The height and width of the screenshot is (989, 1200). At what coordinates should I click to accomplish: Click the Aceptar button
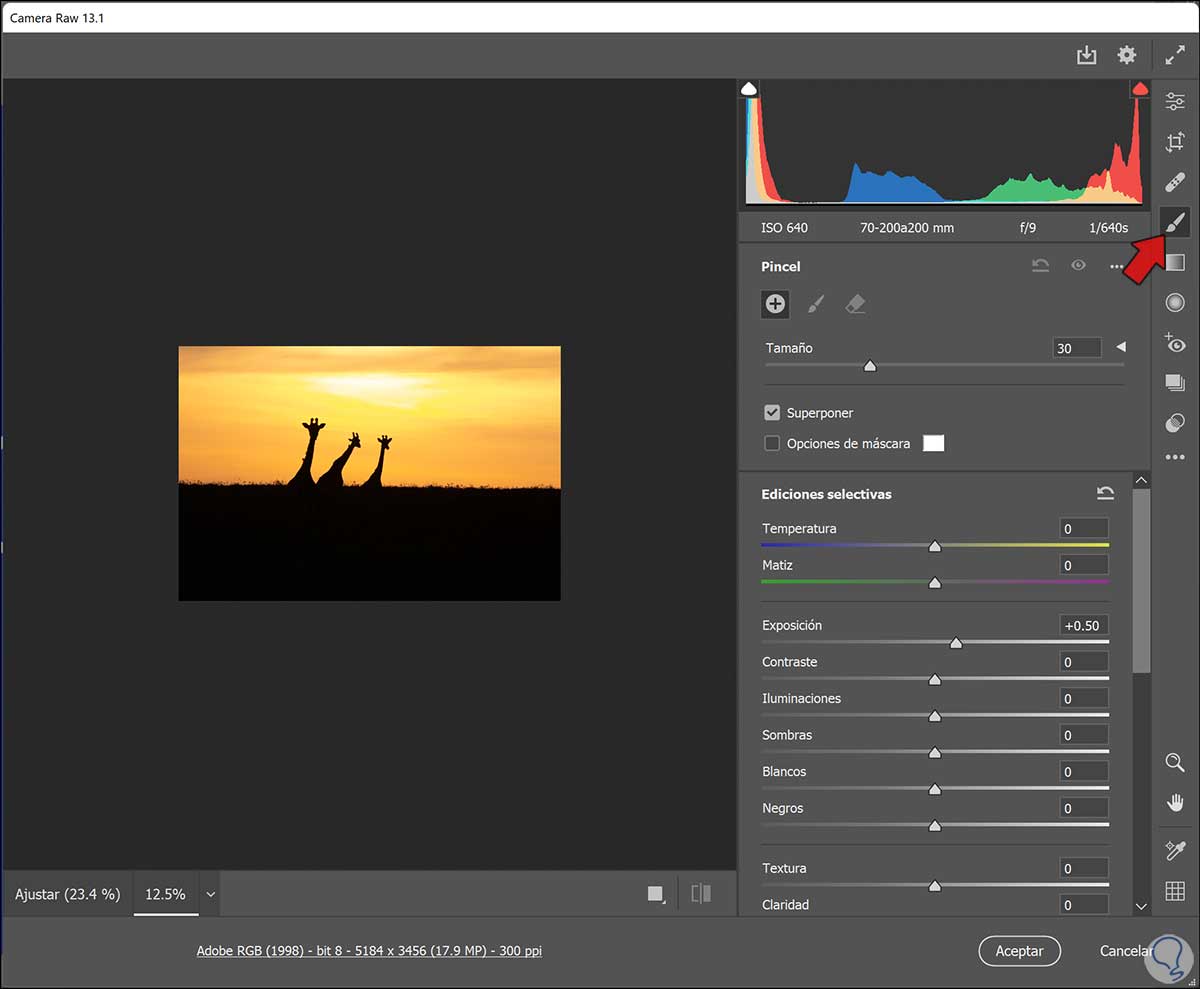[x=1019, y=951]
